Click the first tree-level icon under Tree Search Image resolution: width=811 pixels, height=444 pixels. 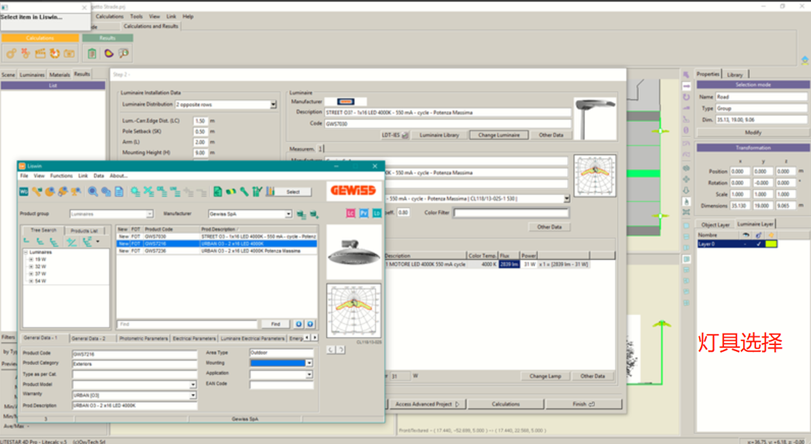tap(26, 242)
